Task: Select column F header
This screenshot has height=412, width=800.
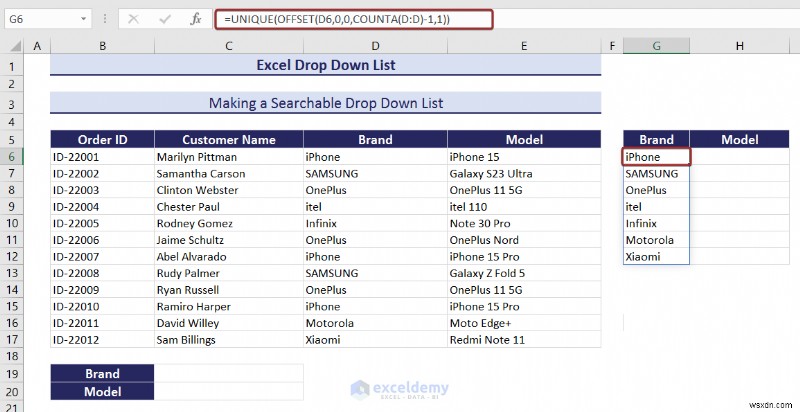Action: (x=612, y=46)
